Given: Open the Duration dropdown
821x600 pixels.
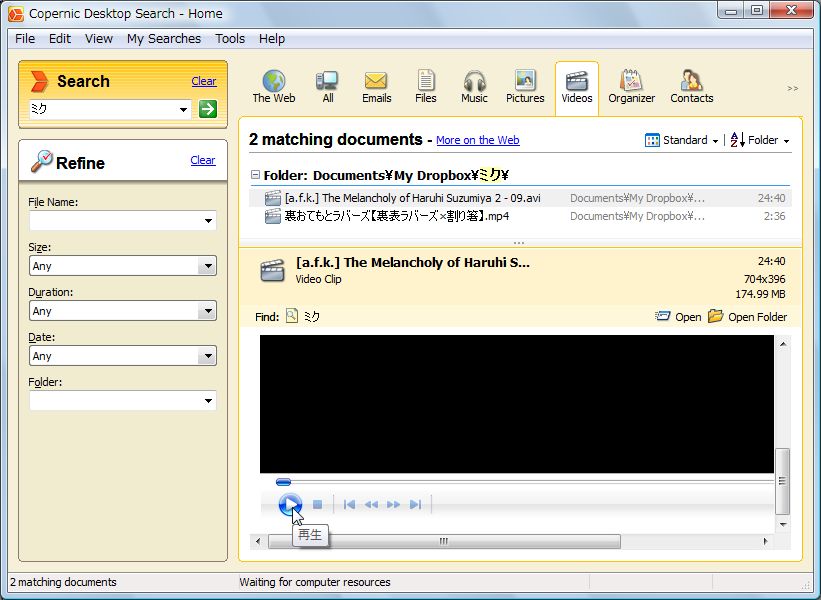Looking at the screenshot, I should (x=208, y=310).
